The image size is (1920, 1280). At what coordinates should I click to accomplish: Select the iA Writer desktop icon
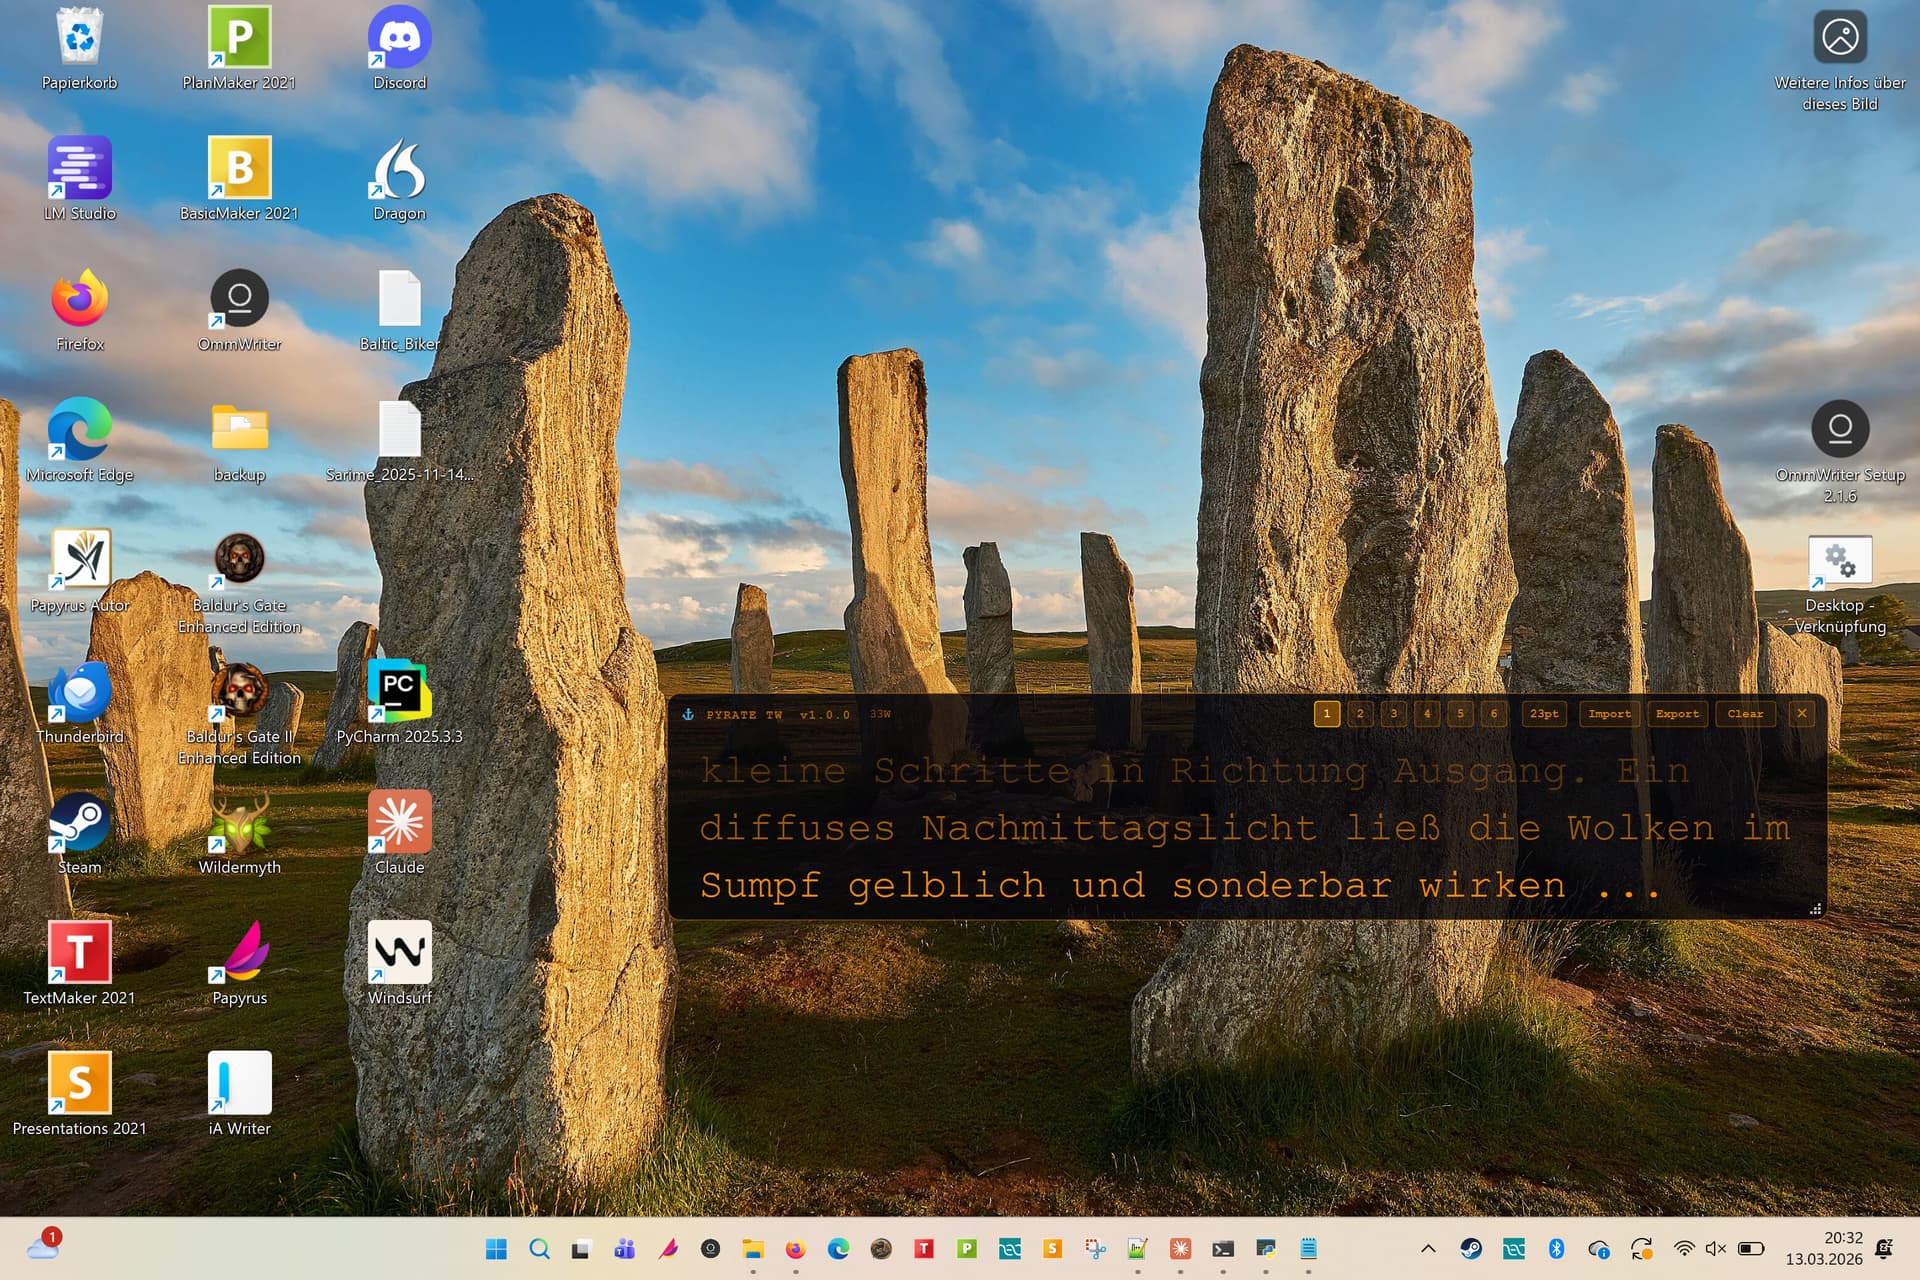[x=239, y=1084]
